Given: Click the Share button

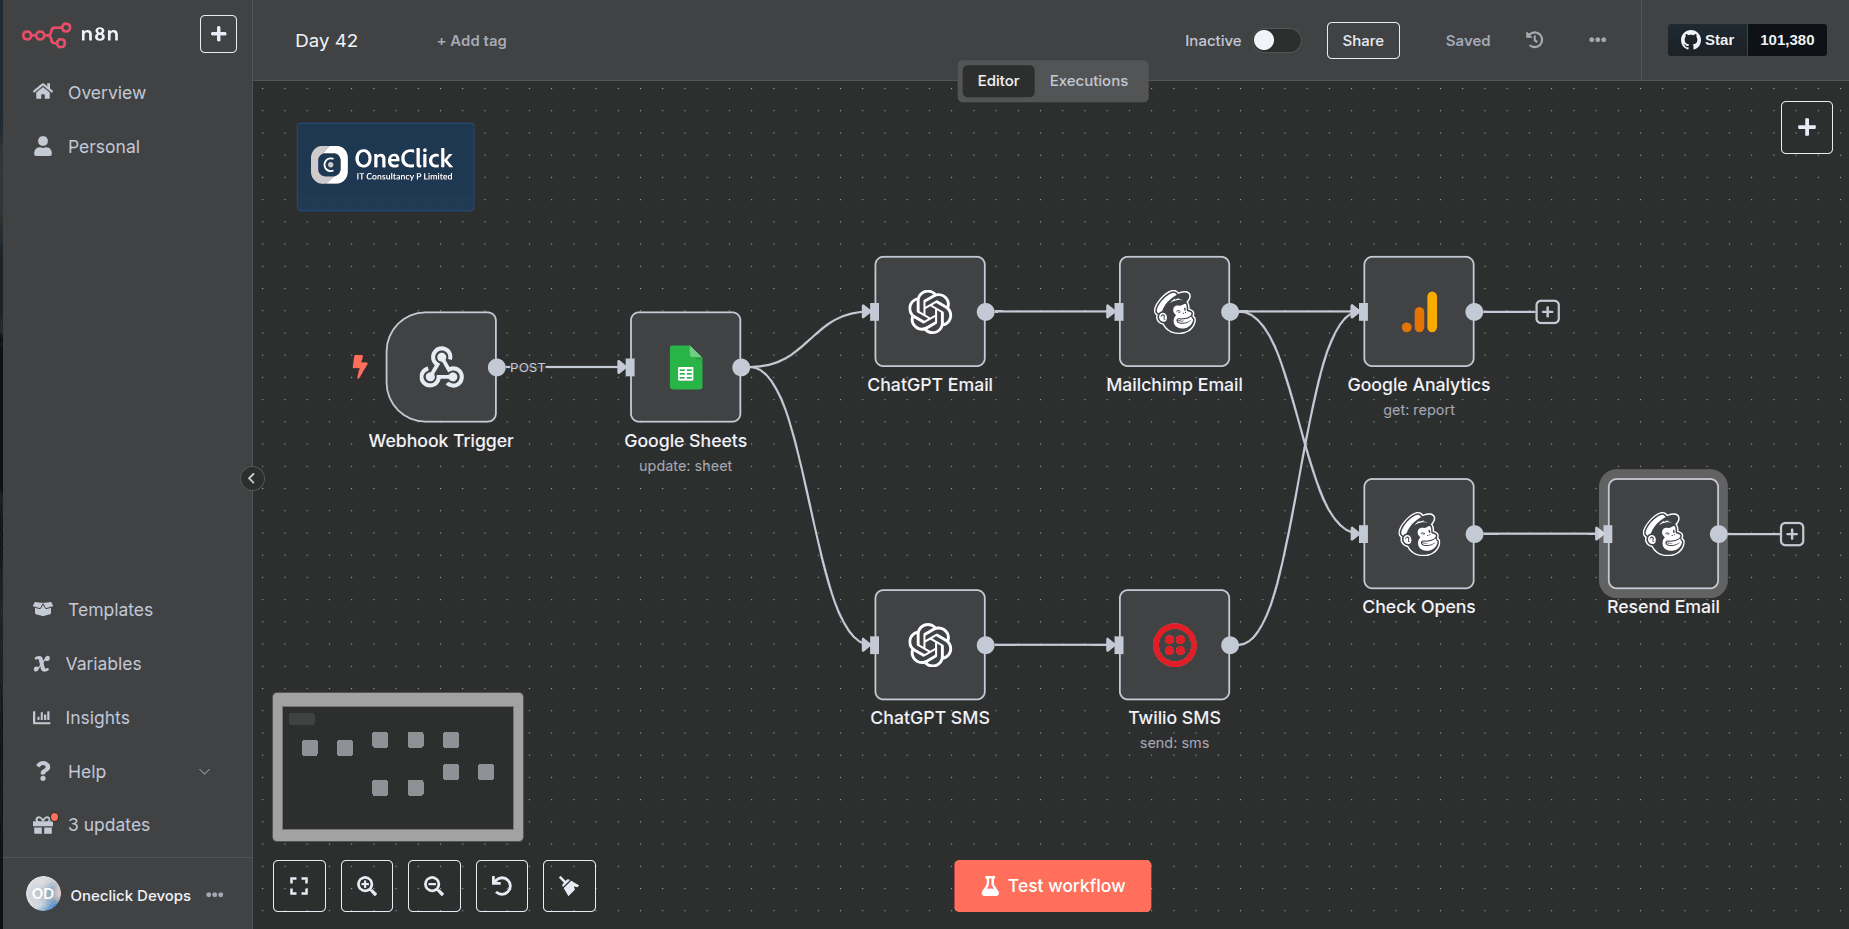Looking at the screenshot, I should point(1362,41).
